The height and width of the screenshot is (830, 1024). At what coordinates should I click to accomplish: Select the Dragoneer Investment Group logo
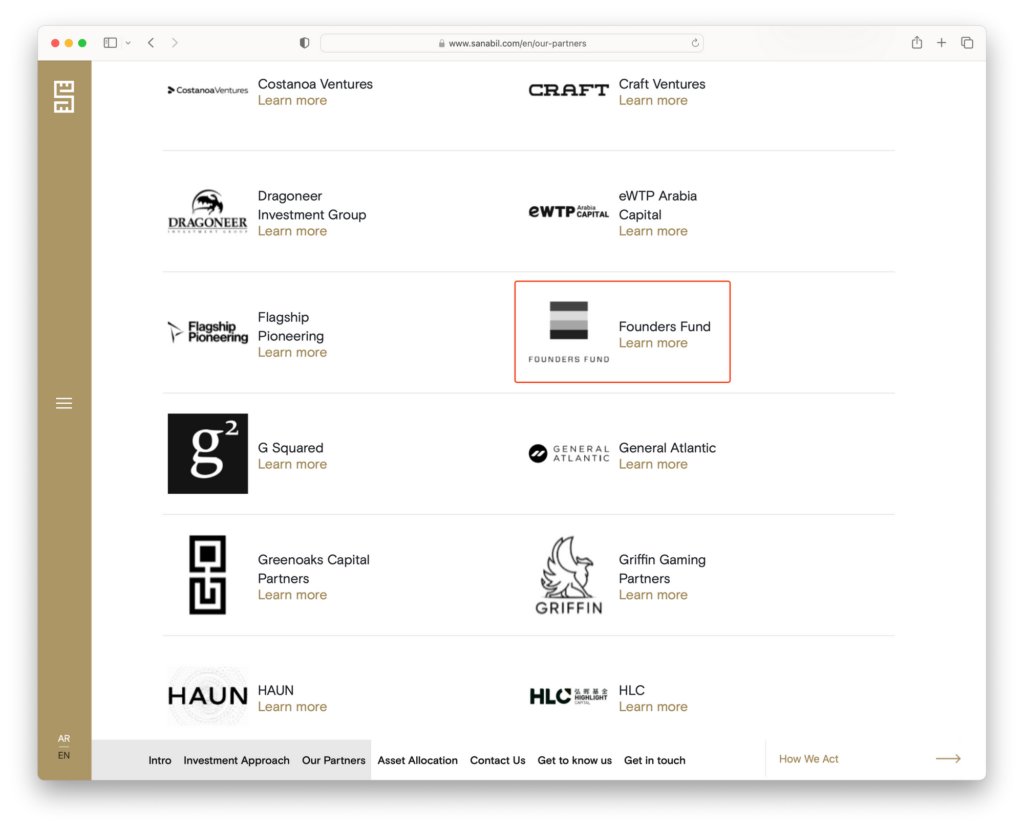click(x=207, y=211)
